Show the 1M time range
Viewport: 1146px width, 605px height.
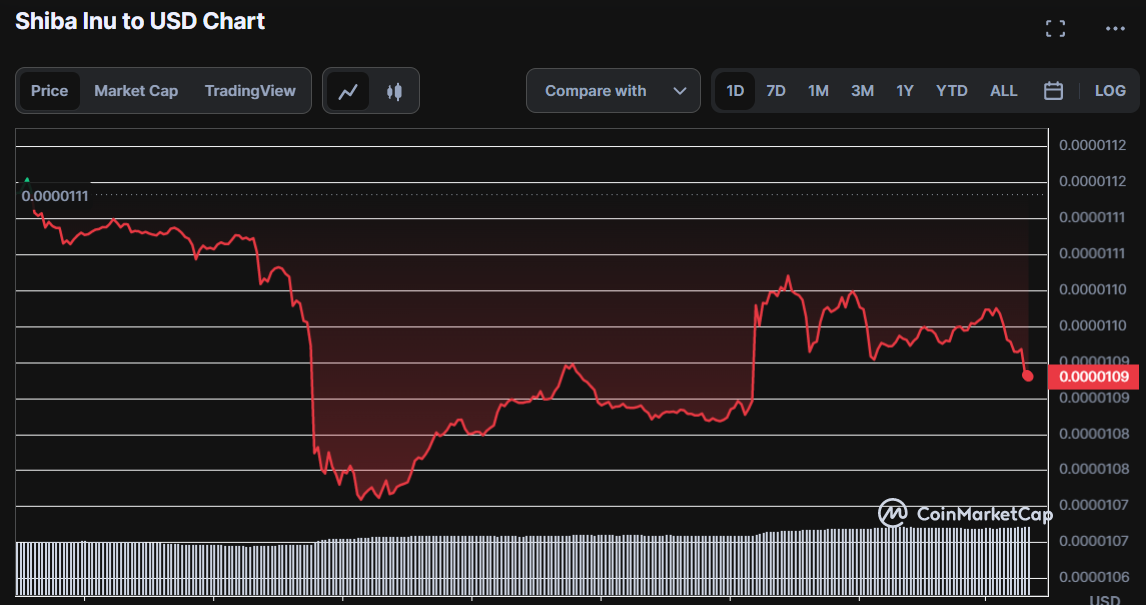(x=818, y=91)
